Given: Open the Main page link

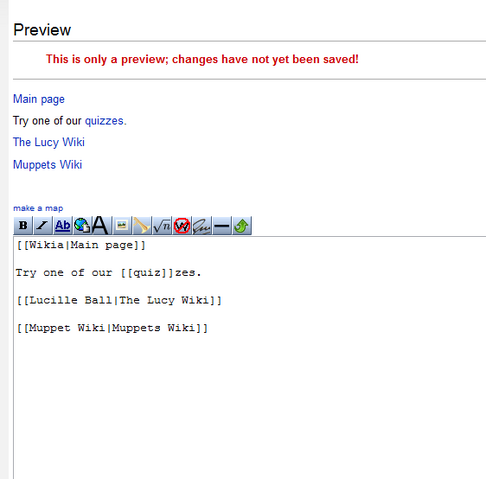Looking at the screenshot, I should coord(39,99).
